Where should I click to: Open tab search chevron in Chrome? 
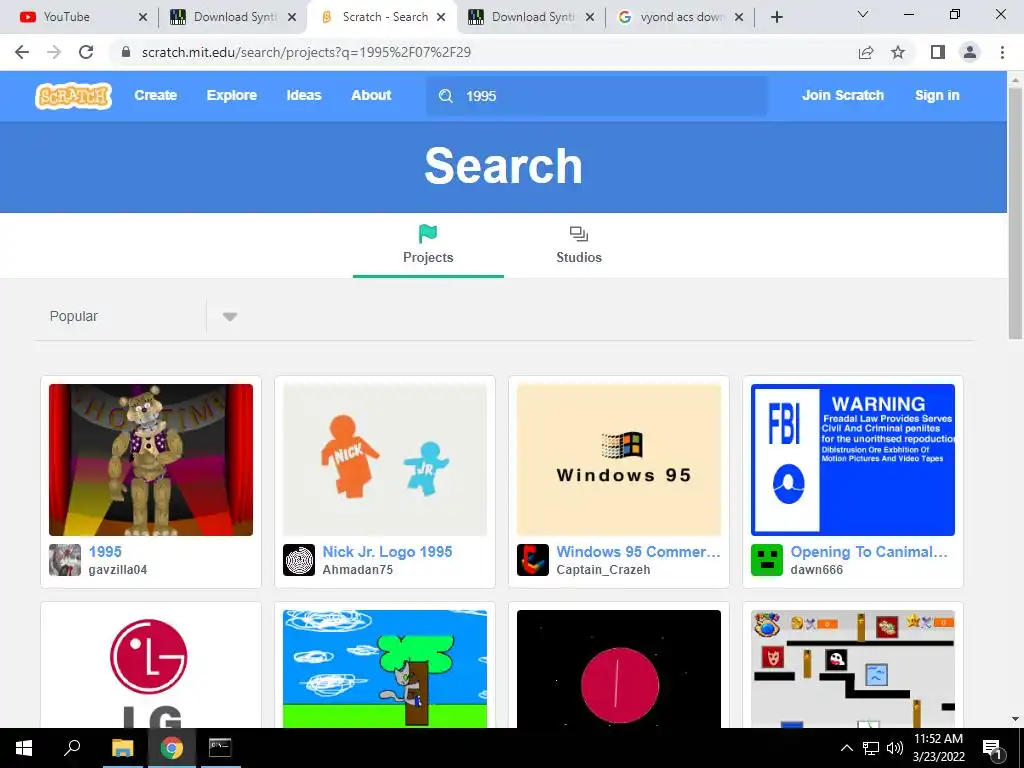(863, 14)
